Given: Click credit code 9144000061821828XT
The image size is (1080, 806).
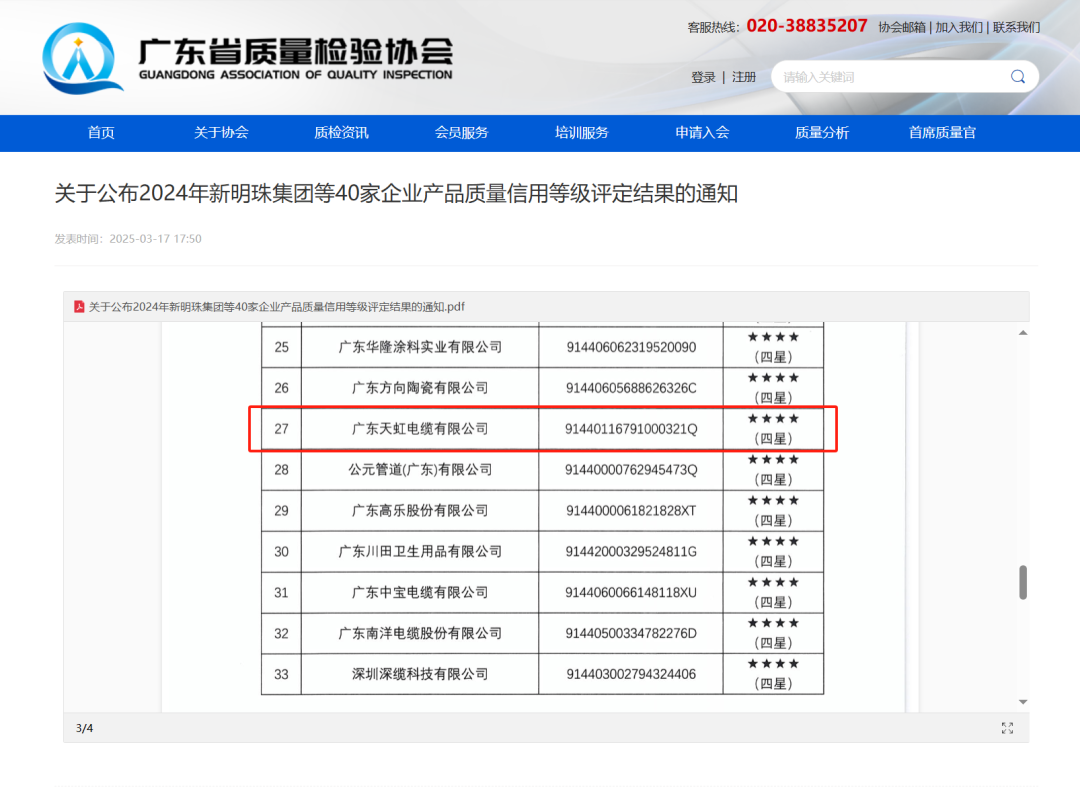Looking at the screenshot, I should tap(631, 510).
